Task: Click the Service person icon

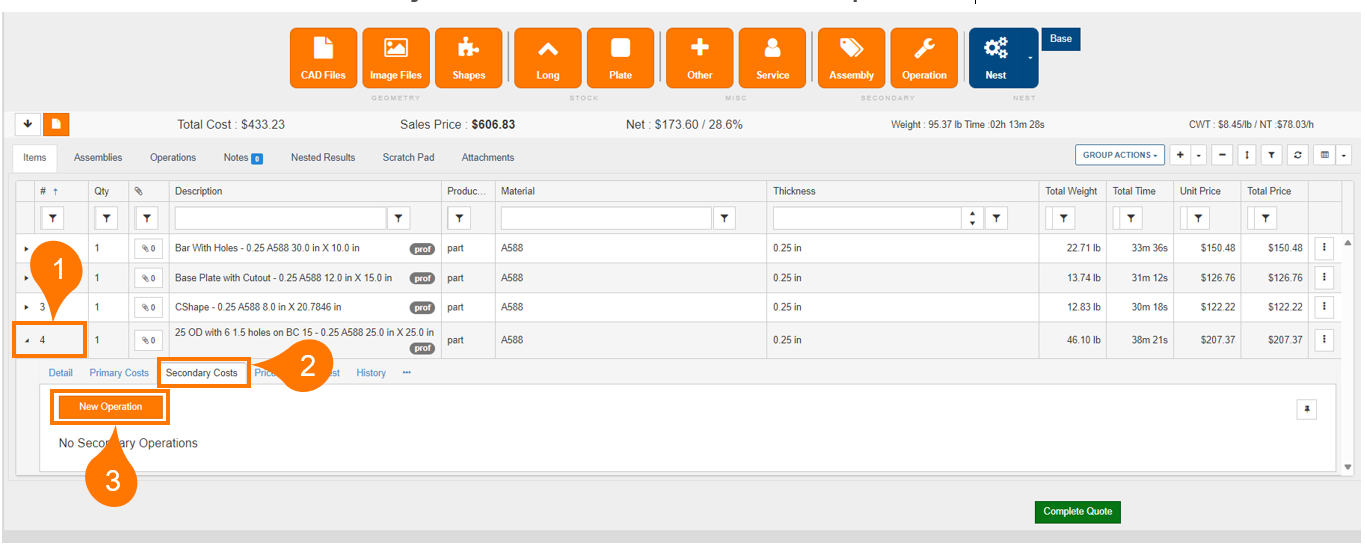Action: (x=772, y=58)
